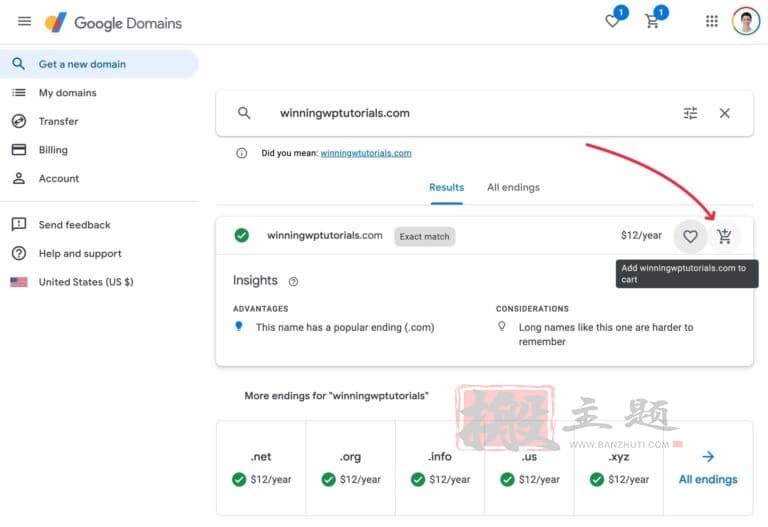Viewport: 768px width, 527px height.
Task: Click the Google Domains logo
Action: [113, 23]
